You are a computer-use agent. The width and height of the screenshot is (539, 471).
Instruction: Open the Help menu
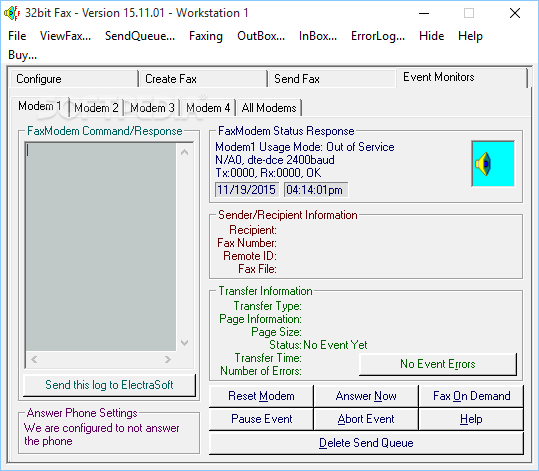[x=470, y=36]
